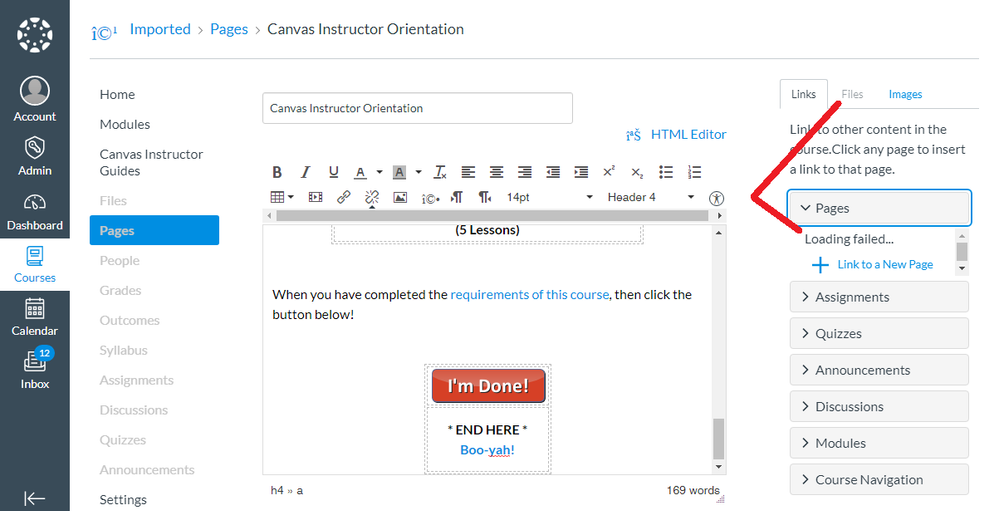
Task: Decrease indent (outdent)
Action: (x=553, y=172)
